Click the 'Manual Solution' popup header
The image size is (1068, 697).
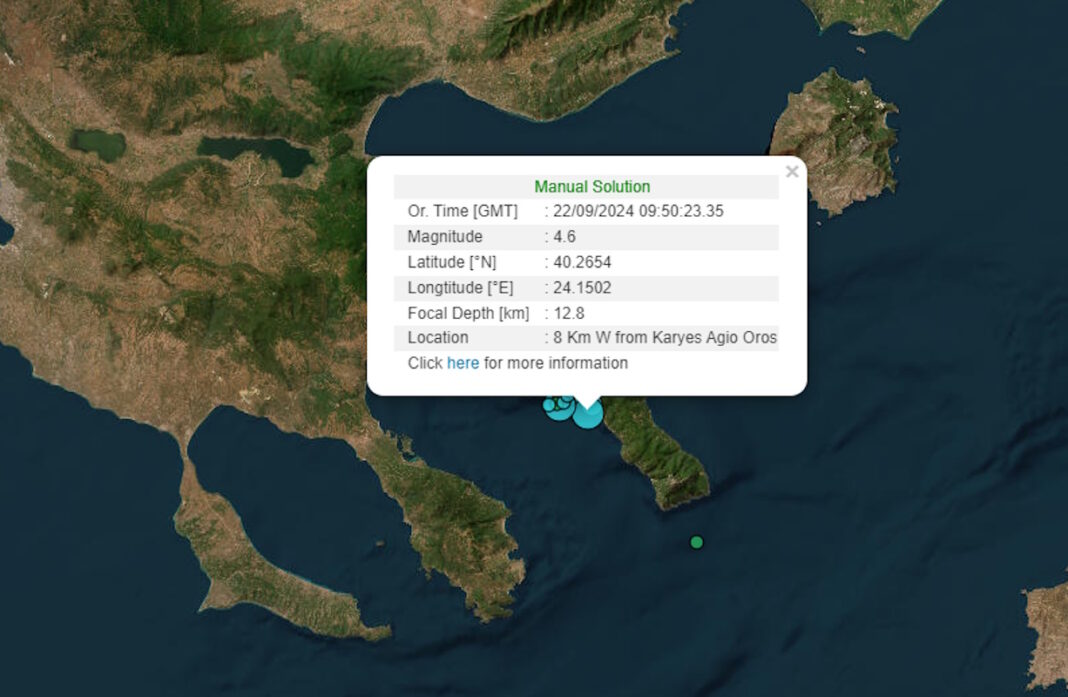pos(592,187)
